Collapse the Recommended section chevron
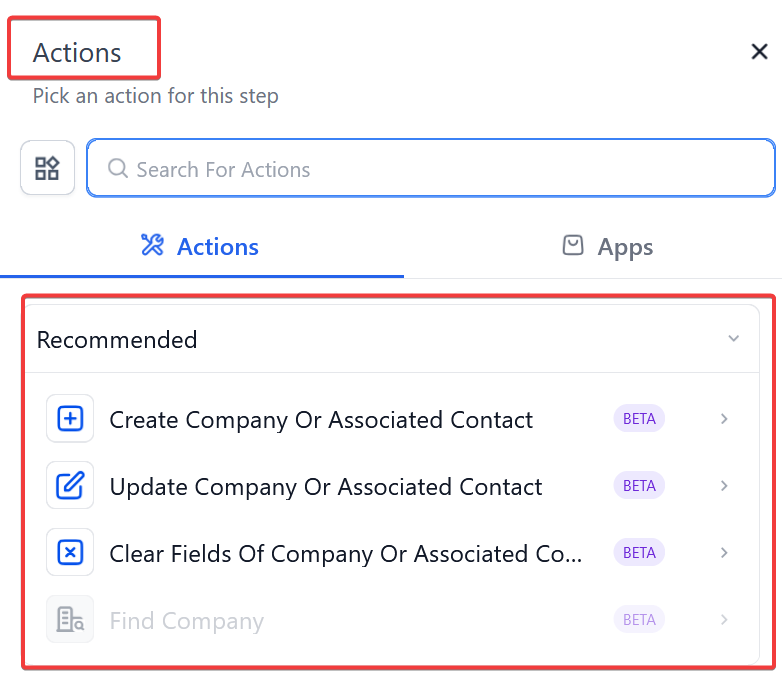Screen dimensions: 782x681 click(734, 339)
